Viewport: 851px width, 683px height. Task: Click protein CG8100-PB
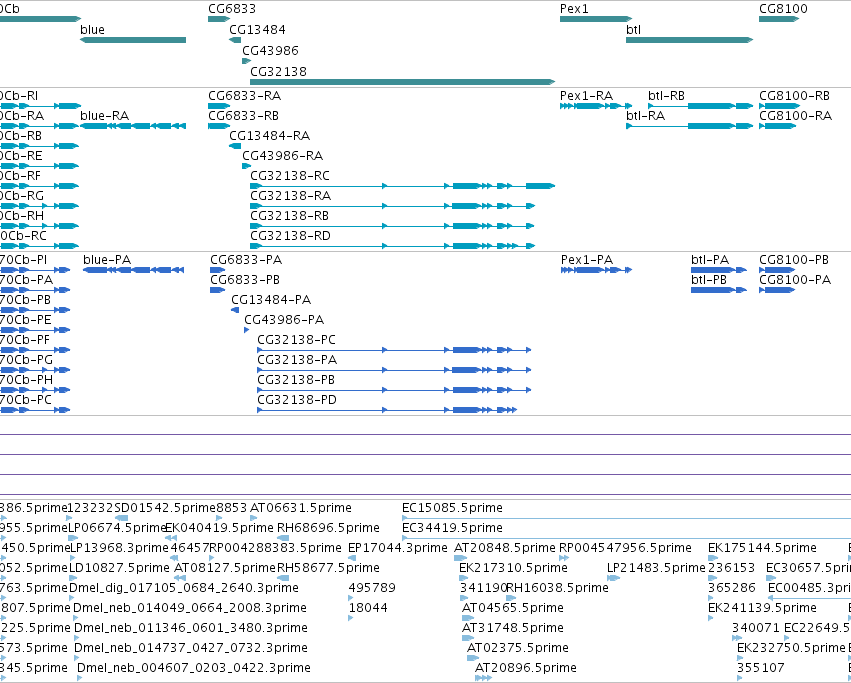(777, 270)
